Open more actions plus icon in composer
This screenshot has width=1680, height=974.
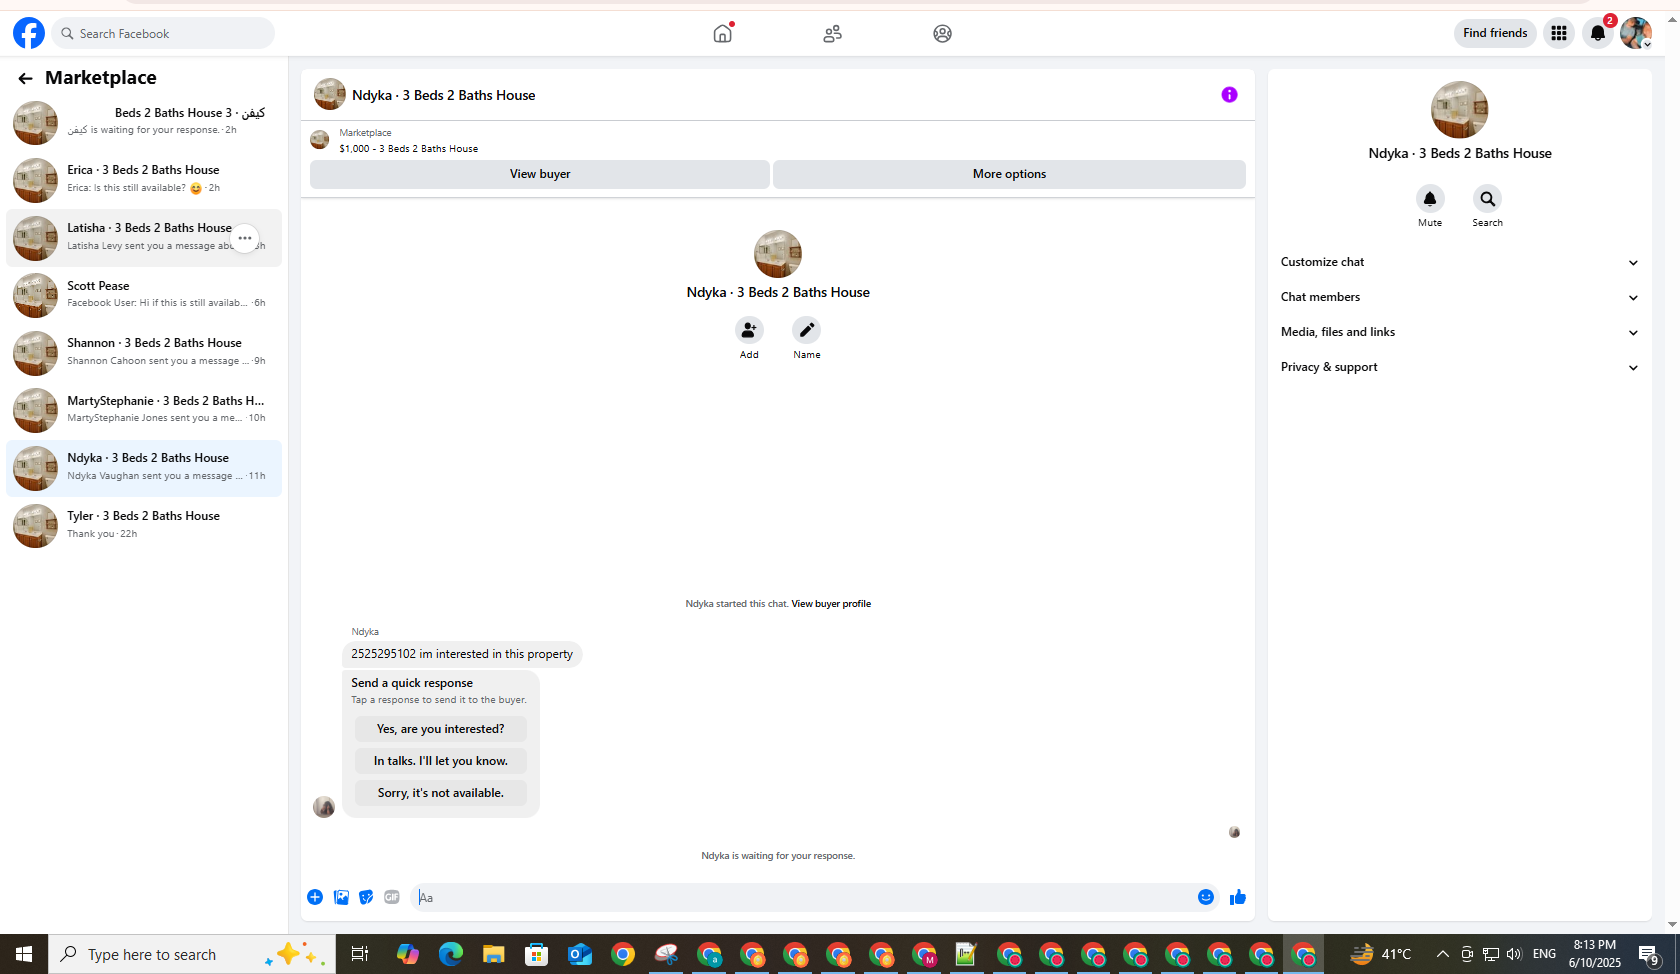(315, 897)
